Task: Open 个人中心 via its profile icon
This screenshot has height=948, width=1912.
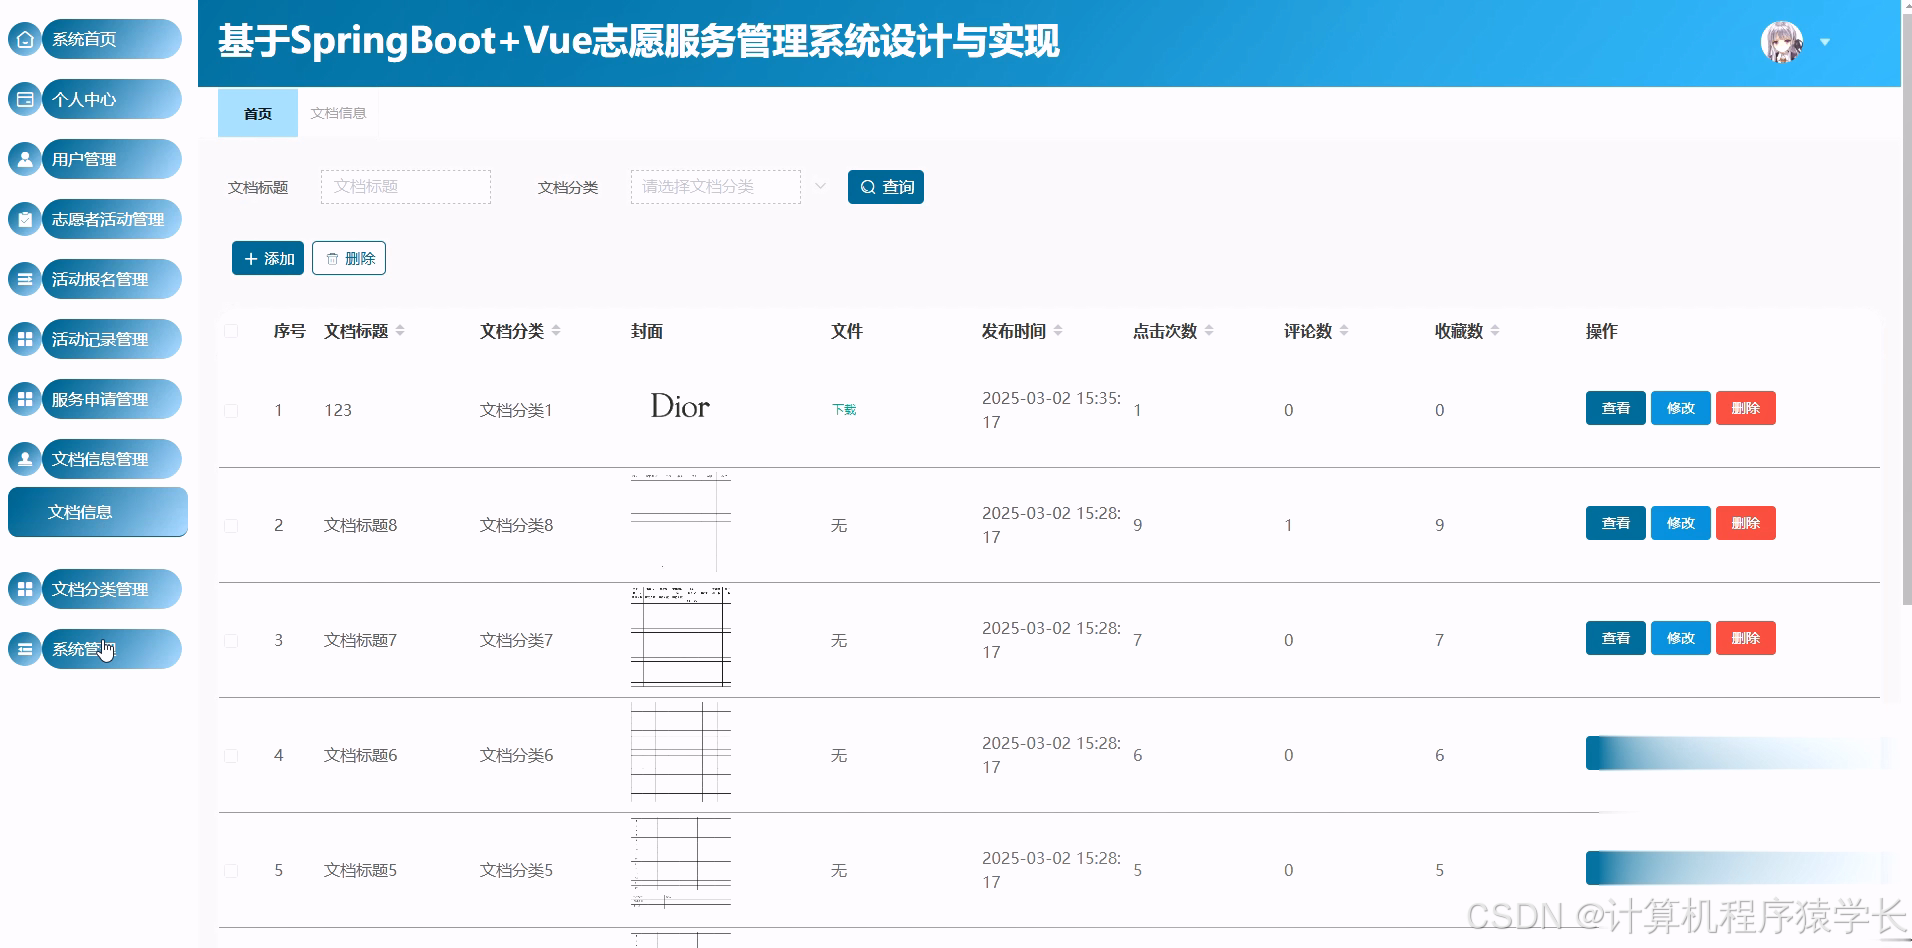Action: [24, 99]
